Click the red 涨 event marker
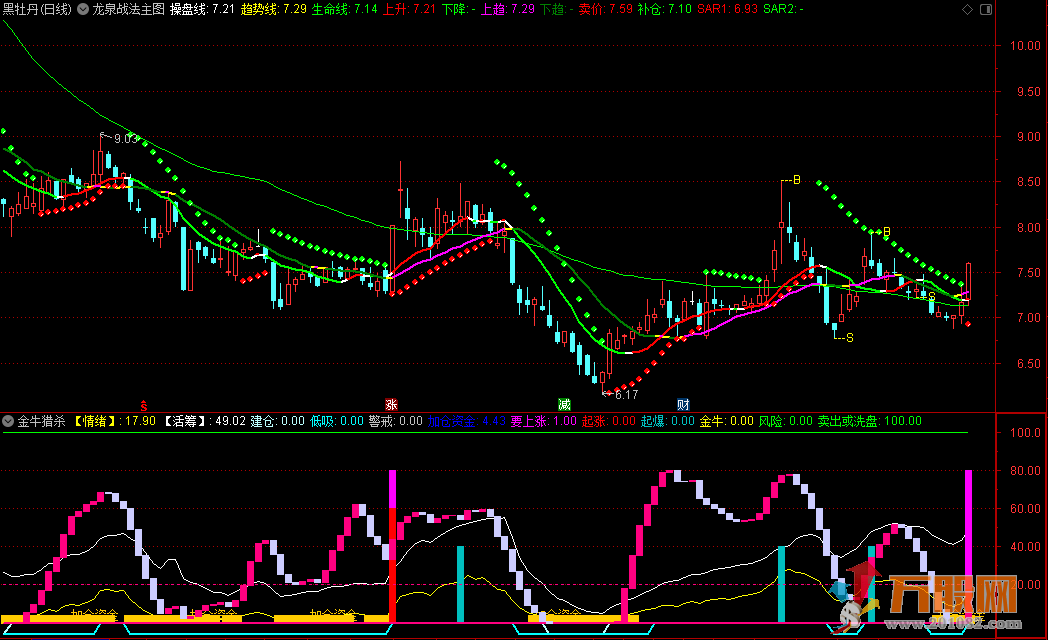The height and width of the screenshot is (640, 1048). click(391, 405)
